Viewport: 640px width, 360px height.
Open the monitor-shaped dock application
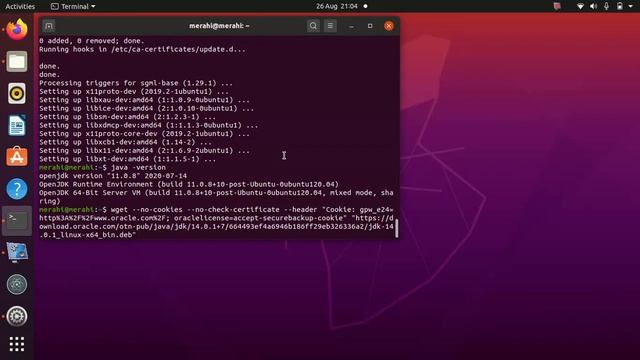tap(17, 252)
